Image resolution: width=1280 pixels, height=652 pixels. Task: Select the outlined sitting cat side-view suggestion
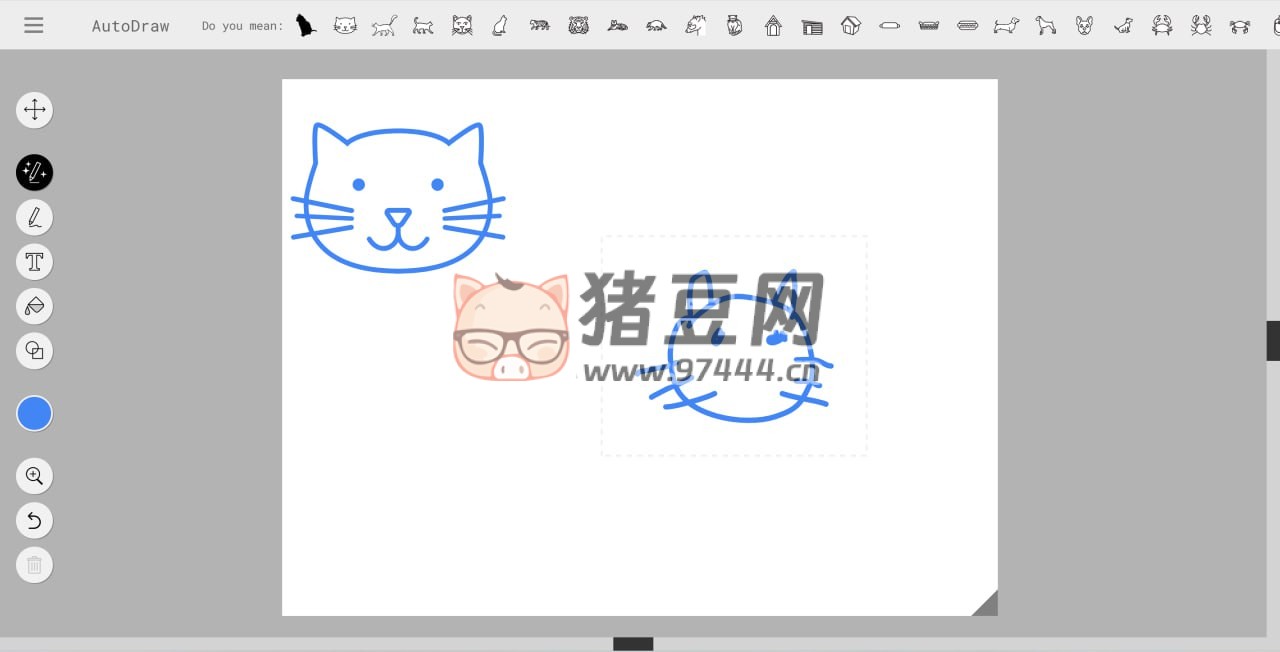500,25
